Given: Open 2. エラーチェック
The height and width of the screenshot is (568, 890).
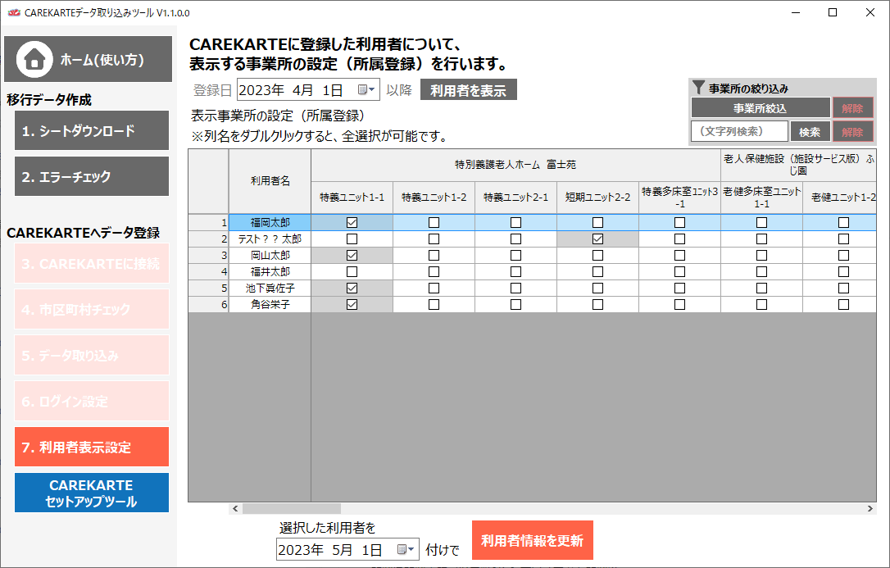Looking at the screenshot, I should (92, 176).
